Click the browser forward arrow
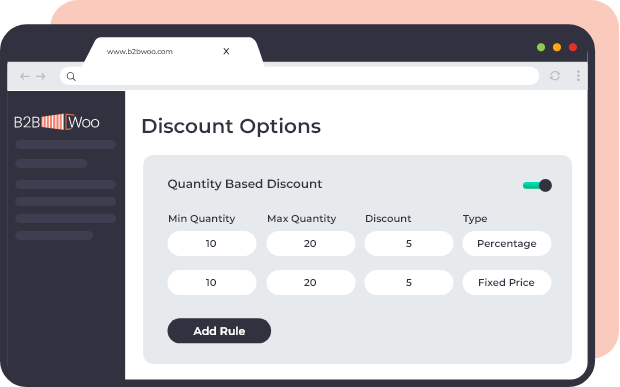The height and width of the screenshot is (387, 620). (41, 76)
